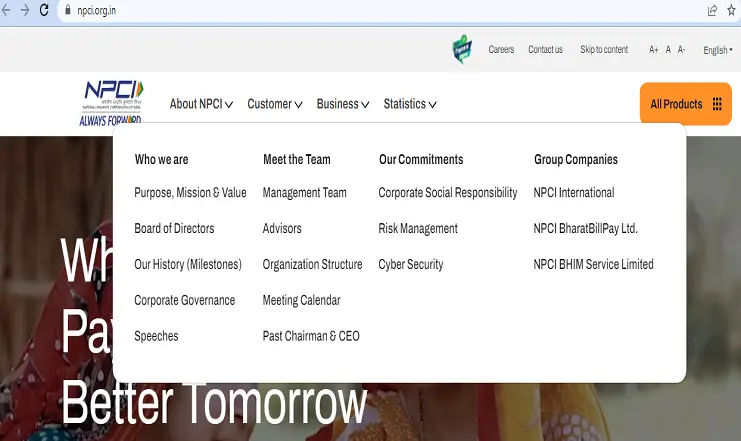Open Corporate Governance

point(184,300)
